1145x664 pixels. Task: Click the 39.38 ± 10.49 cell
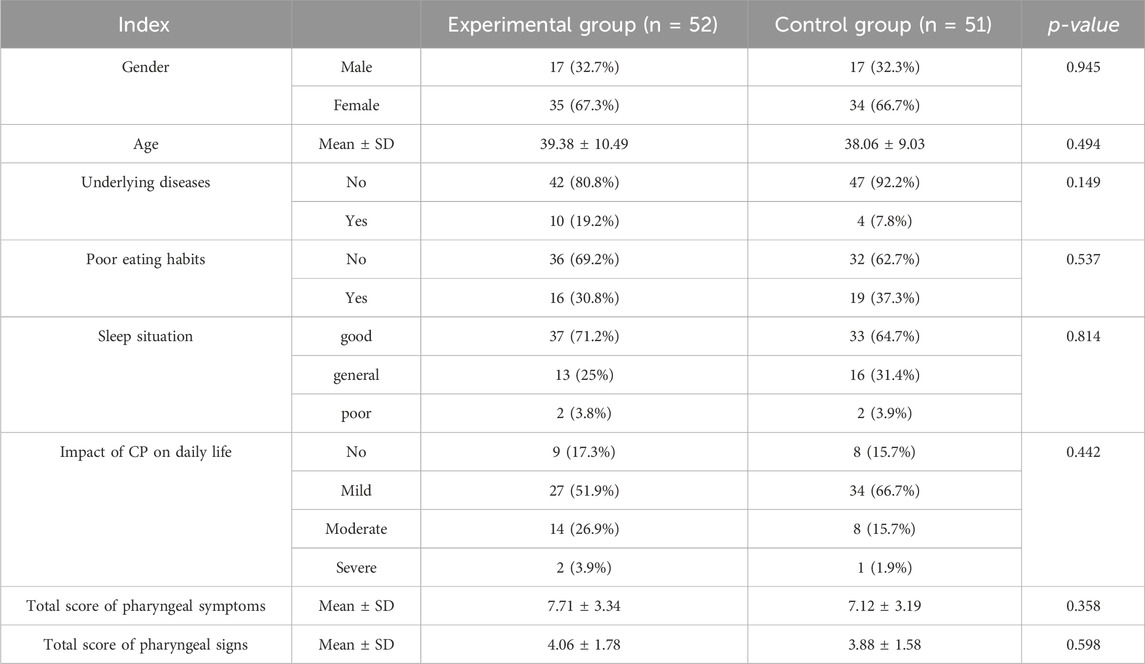coord(583,144)
